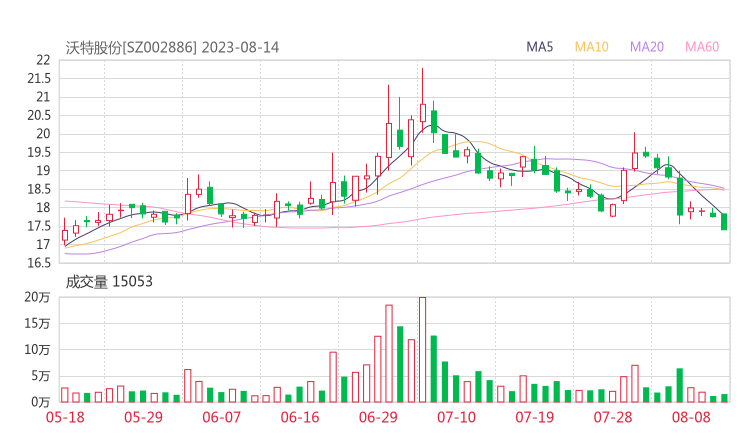Click the 20.5 price axis label
Image resolution: width=740 pixels, height=440 pixels.
(39, 115)
